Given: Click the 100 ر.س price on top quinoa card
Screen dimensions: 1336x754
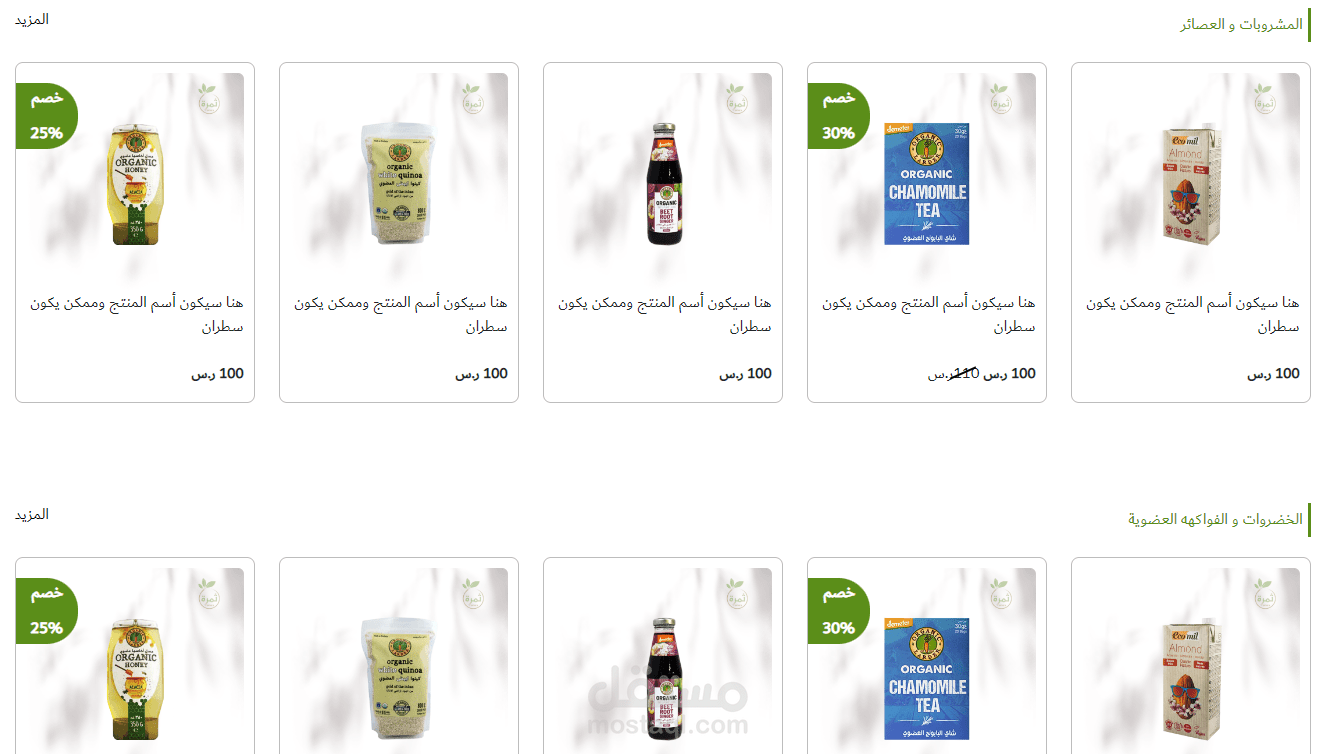Looking at the screenshot, I should pos(482,373).
